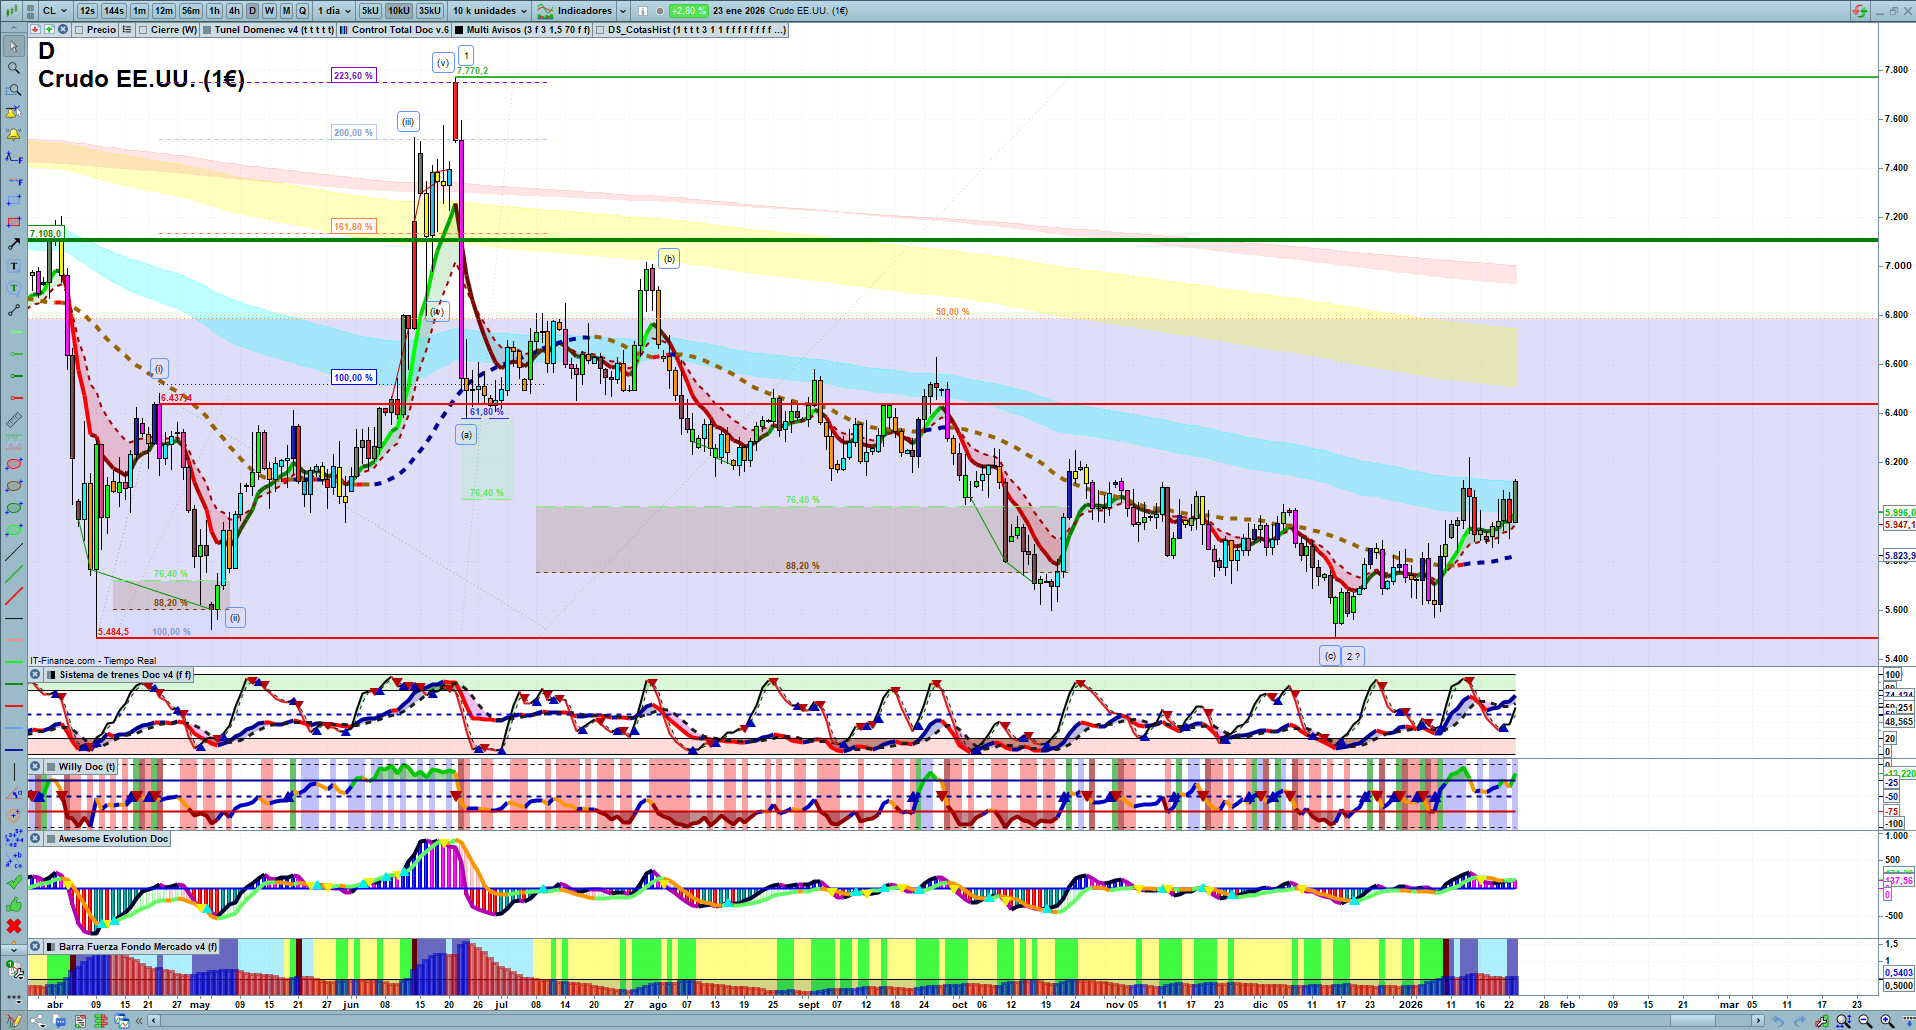Screen dimensions: 1916x1030
Task: Open the CL symbol dropdown
Action: tap(55, 11)
